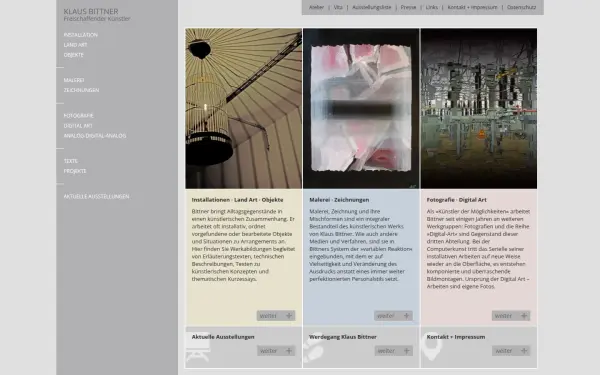Click the birdcage installation image
This screenshot has width=600, height=375.
tap(243, 108)
